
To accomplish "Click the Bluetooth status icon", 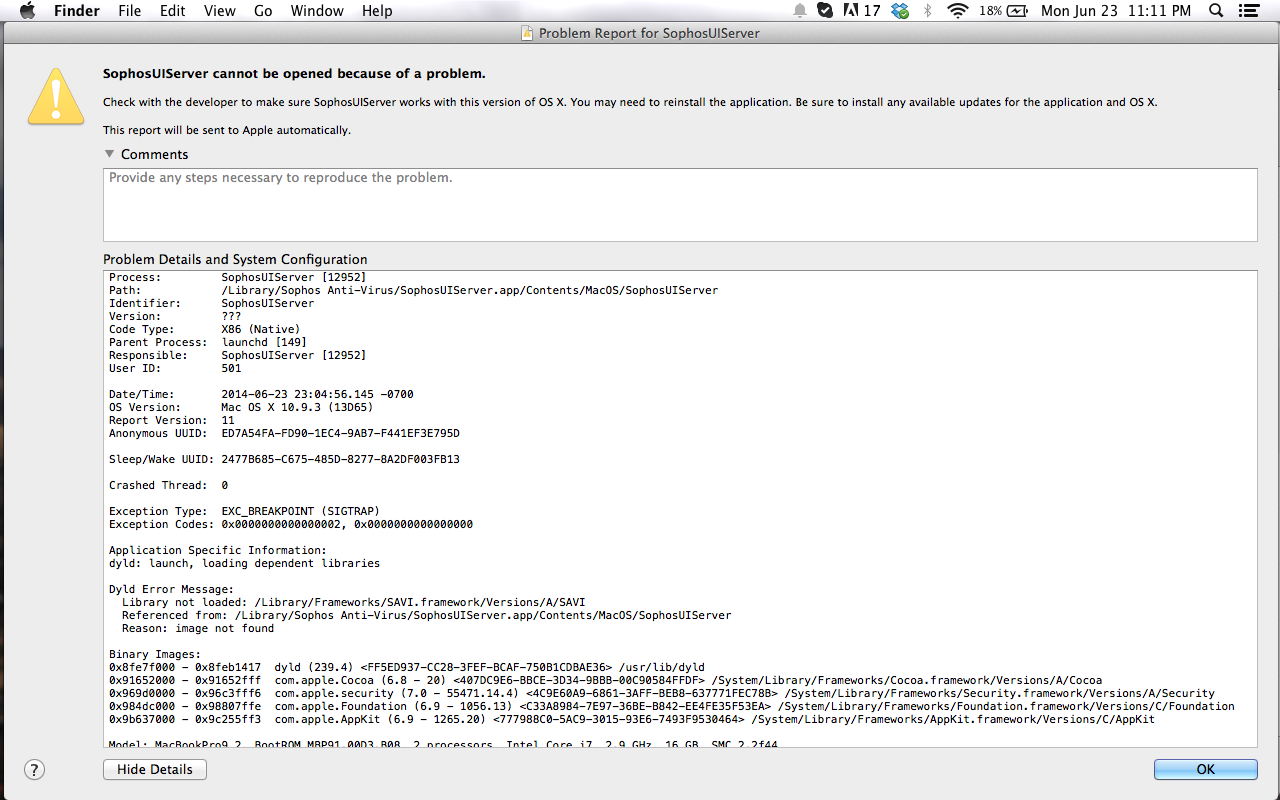I will 927,11.
